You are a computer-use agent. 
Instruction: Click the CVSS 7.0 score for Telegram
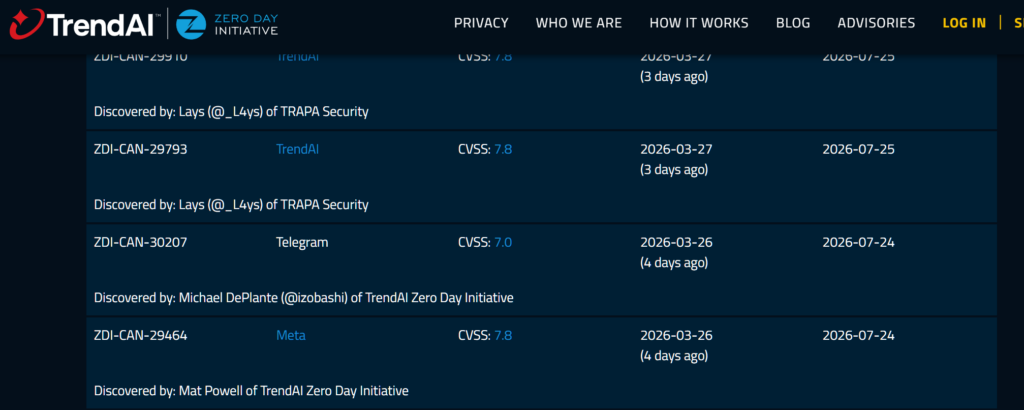(503, 242)
